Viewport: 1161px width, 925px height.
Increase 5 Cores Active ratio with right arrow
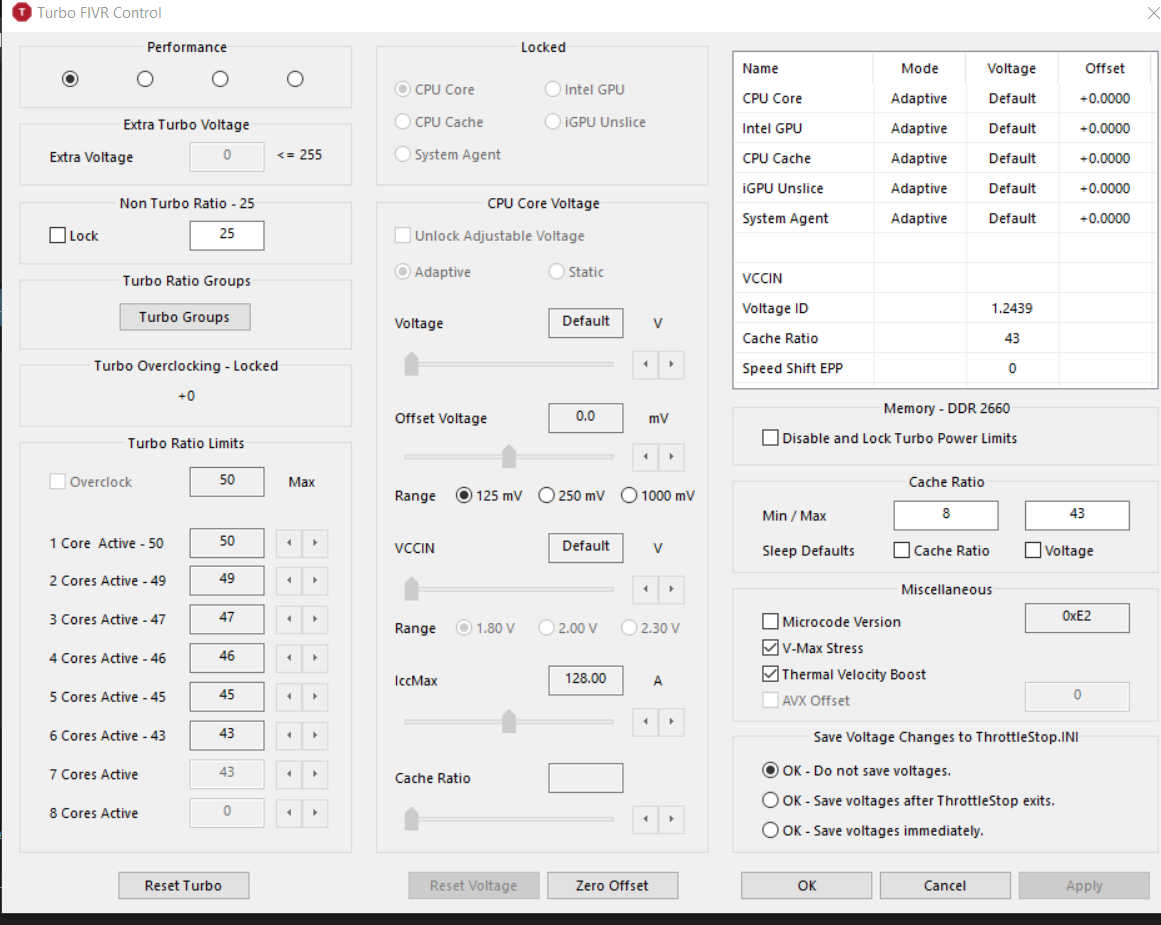click(315, 696)
